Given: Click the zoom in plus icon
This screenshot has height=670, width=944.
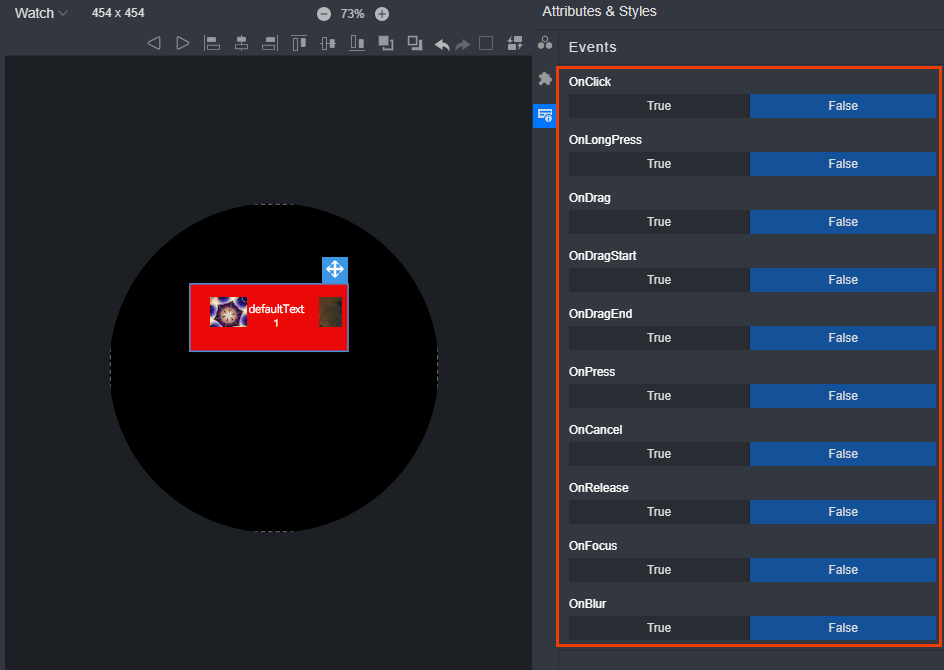Looking at the screenshot, I should click(382, 14).
